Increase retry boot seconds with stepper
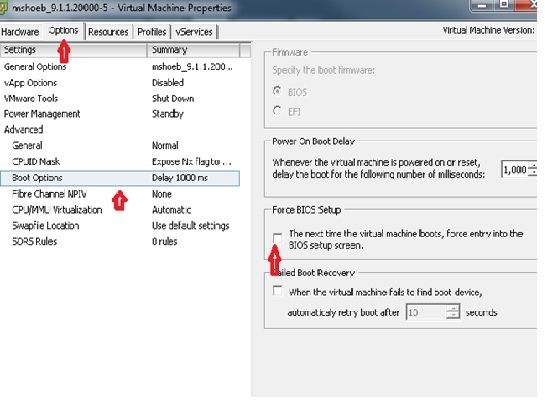The width and height of the screenshot is (545, 404). point(453,308)
